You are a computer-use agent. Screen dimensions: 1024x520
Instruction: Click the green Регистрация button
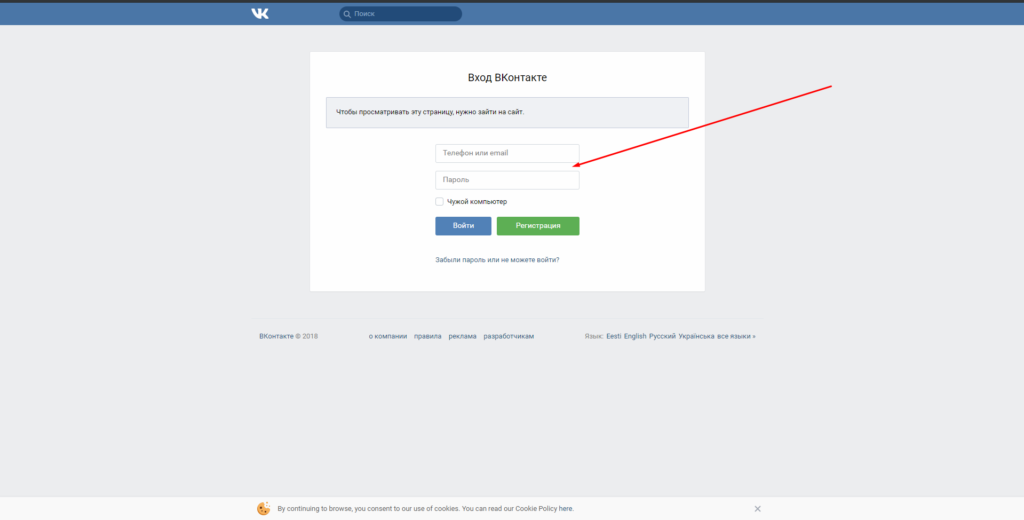pyautogui.click(x=538, y=226)
